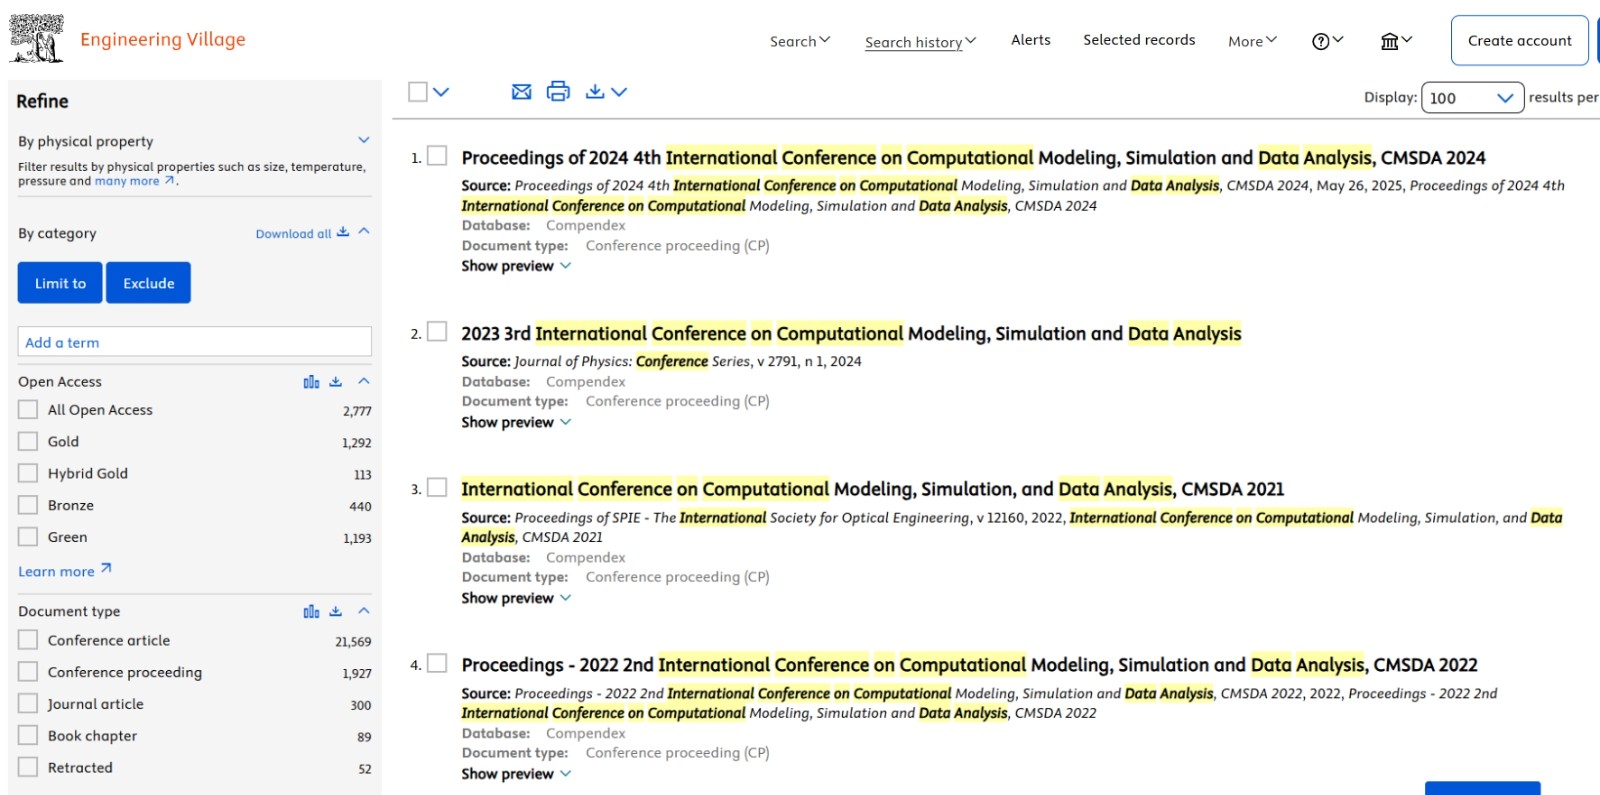Expand Show preview for 2023 3rd conference
This screenshot has height=795, width=1600.
pyautogui.click(x=516, y=422)
